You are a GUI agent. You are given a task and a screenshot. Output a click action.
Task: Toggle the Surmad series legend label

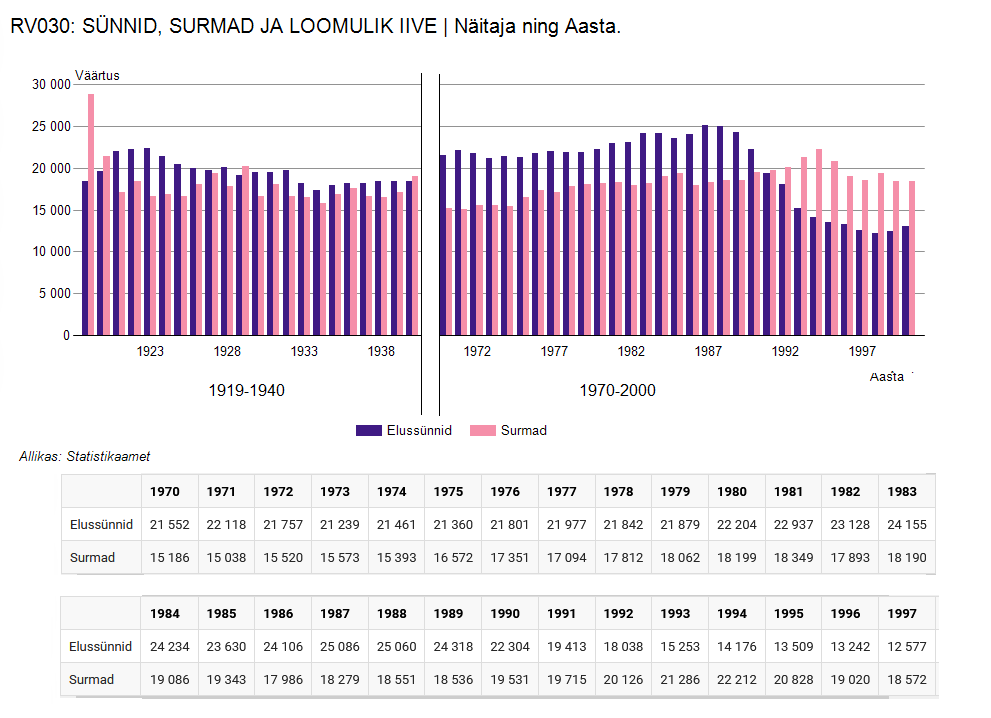523,431
